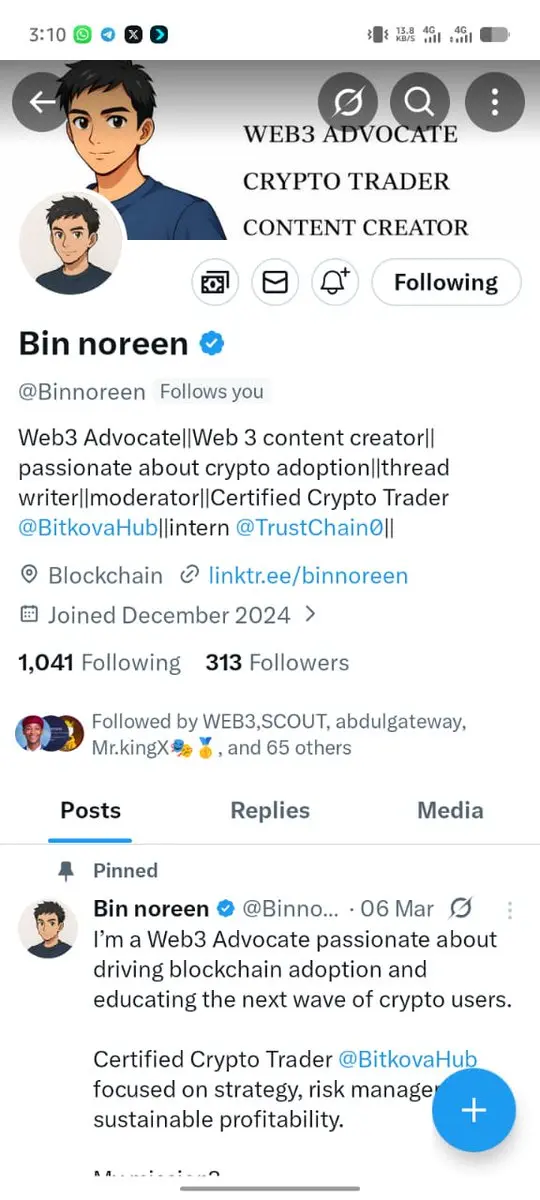The width and height of the screenshot is (540, 1200).
Task: Tap the tip money icon
Action: (215, 283)
